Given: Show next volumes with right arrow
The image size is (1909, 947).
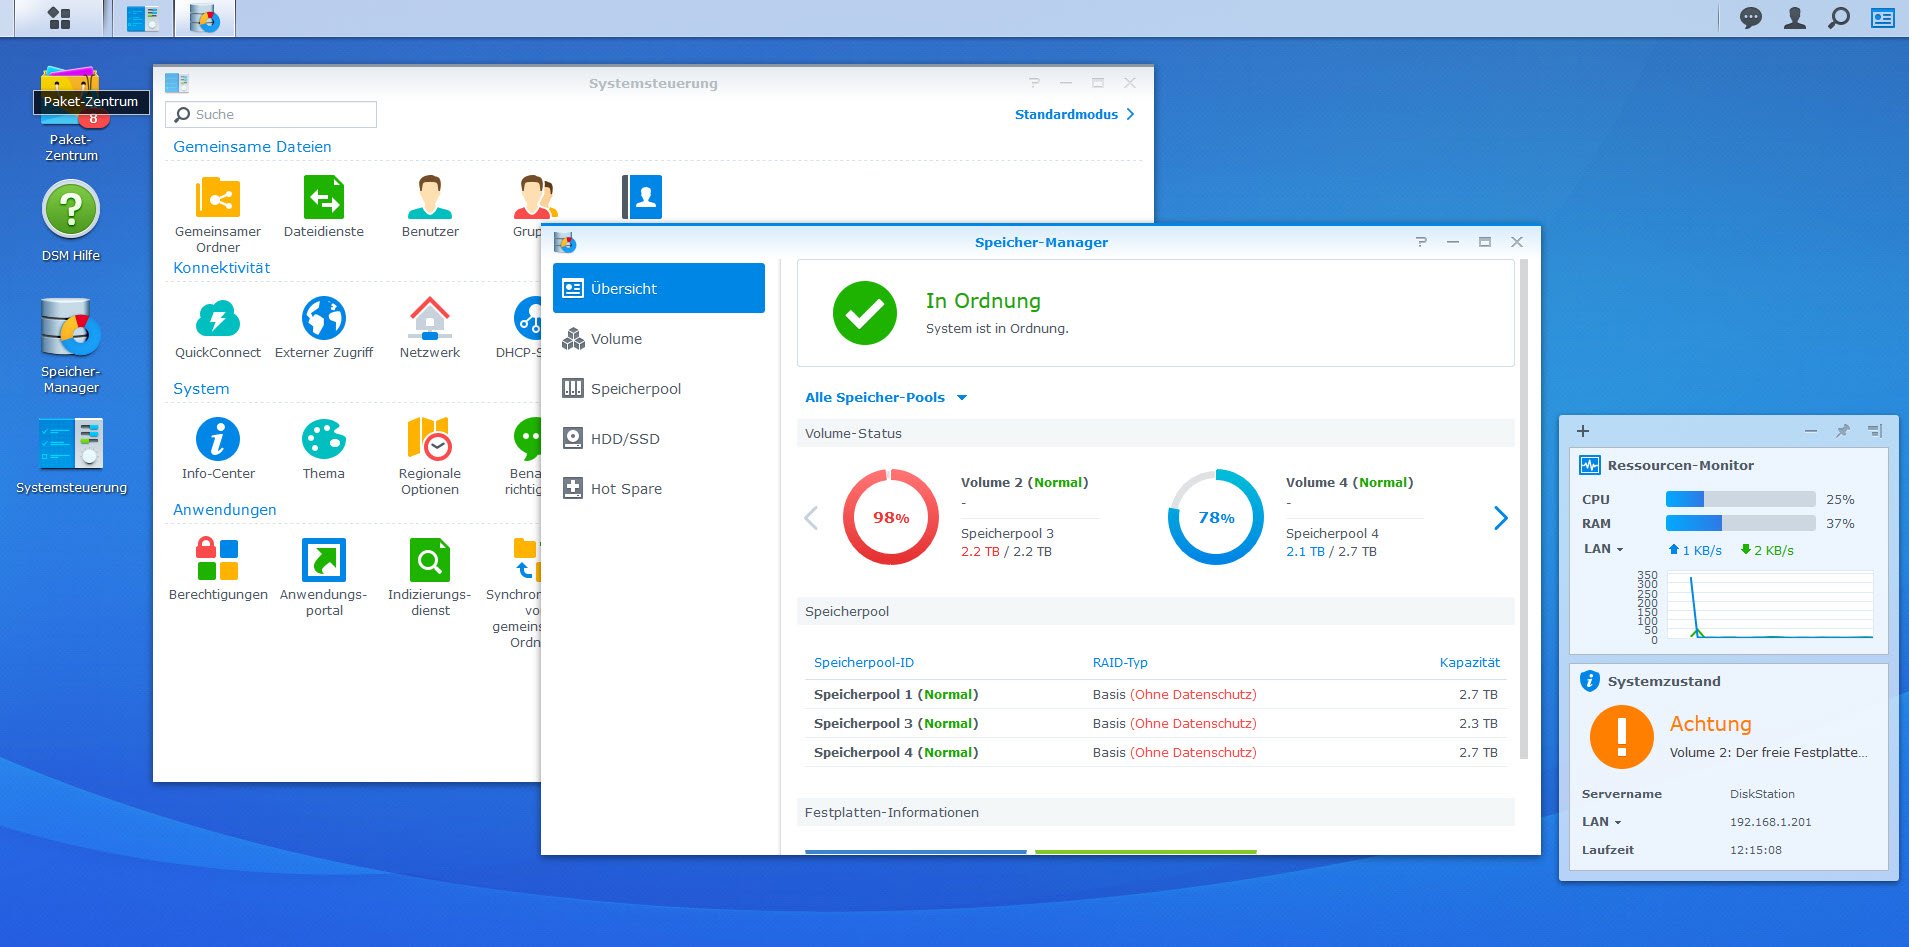Looking at the screenshot, I should tap(1500, 518).
